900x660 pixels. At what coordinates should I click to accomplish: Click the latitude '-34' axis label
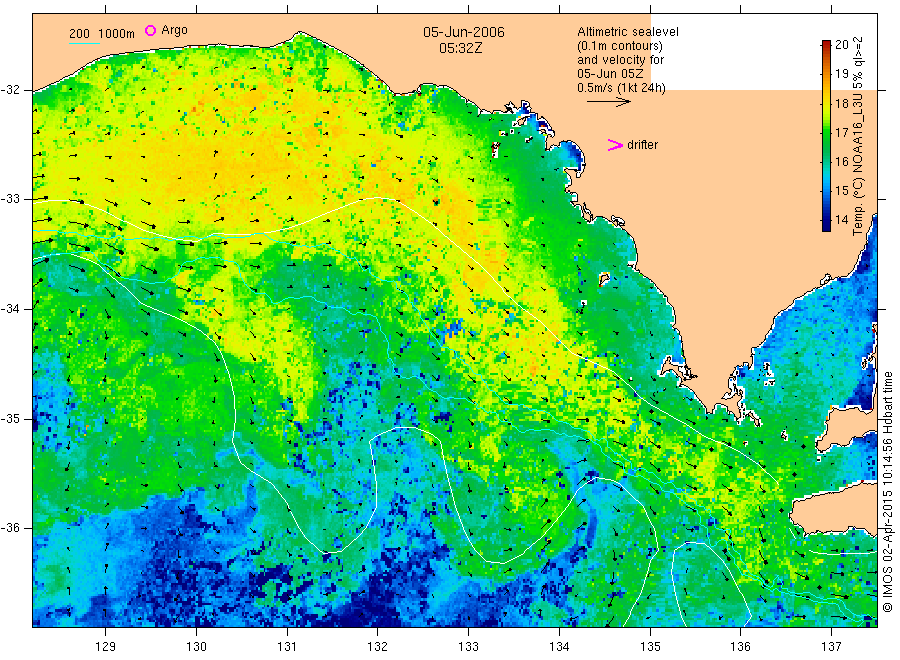[x=10, y=309]
